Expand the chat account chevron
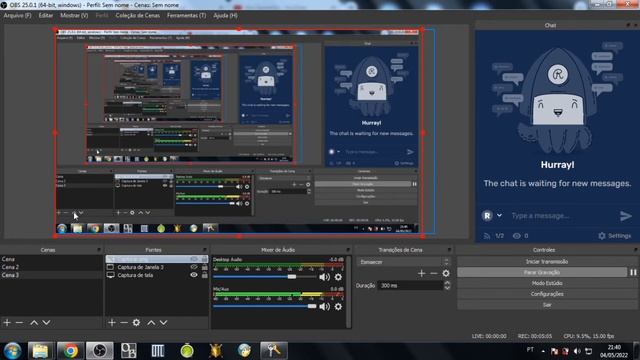This screenshot has height=360, width=640. pos(499,216)
